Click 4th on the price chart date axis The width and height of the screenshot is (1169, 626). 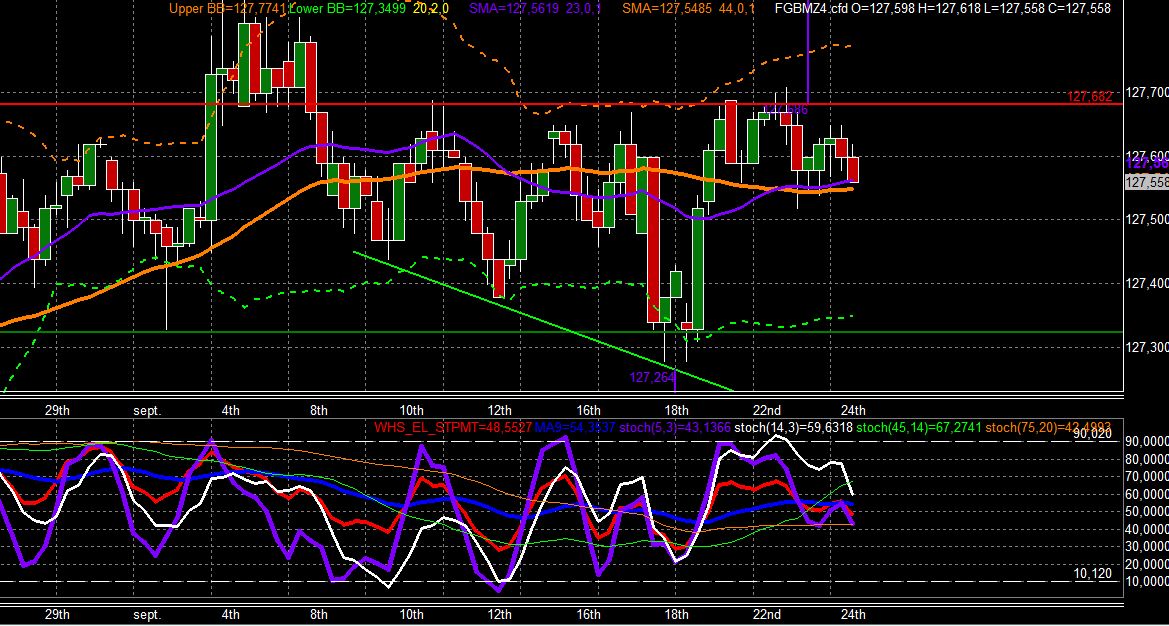pos(230,411)
